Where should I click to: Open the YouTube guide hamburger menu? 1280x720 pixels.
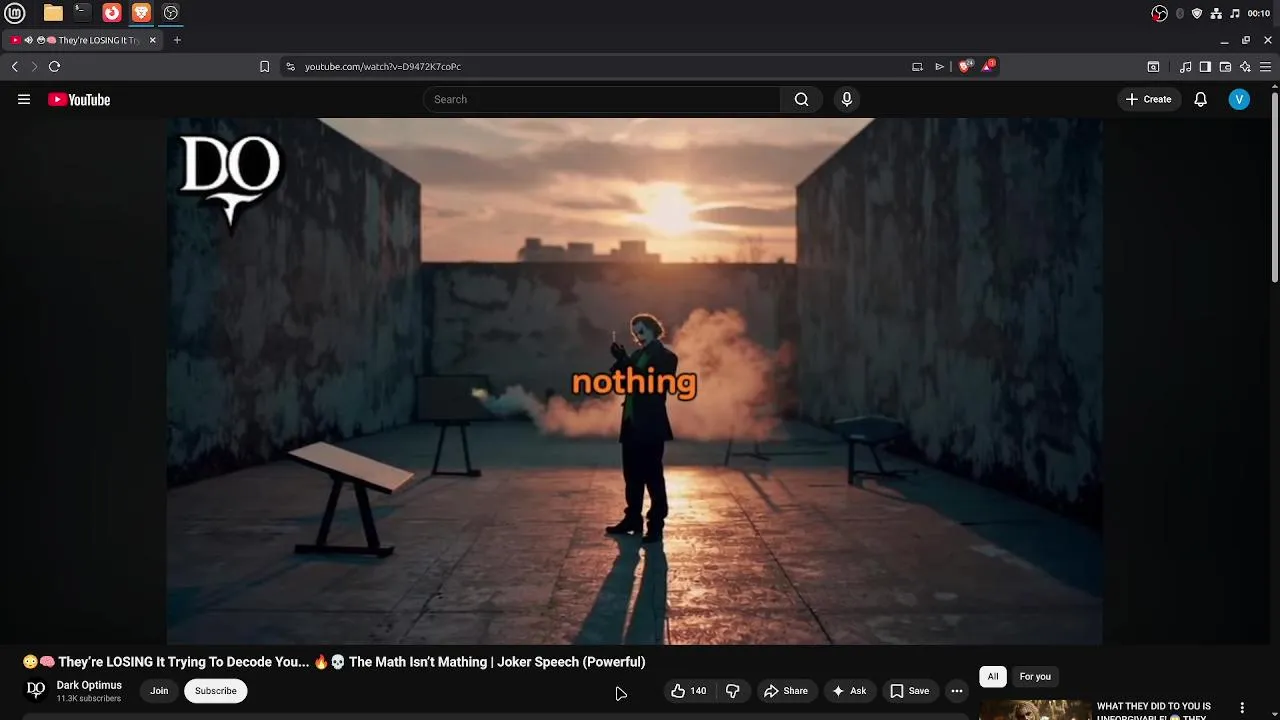tap(24, 99)
